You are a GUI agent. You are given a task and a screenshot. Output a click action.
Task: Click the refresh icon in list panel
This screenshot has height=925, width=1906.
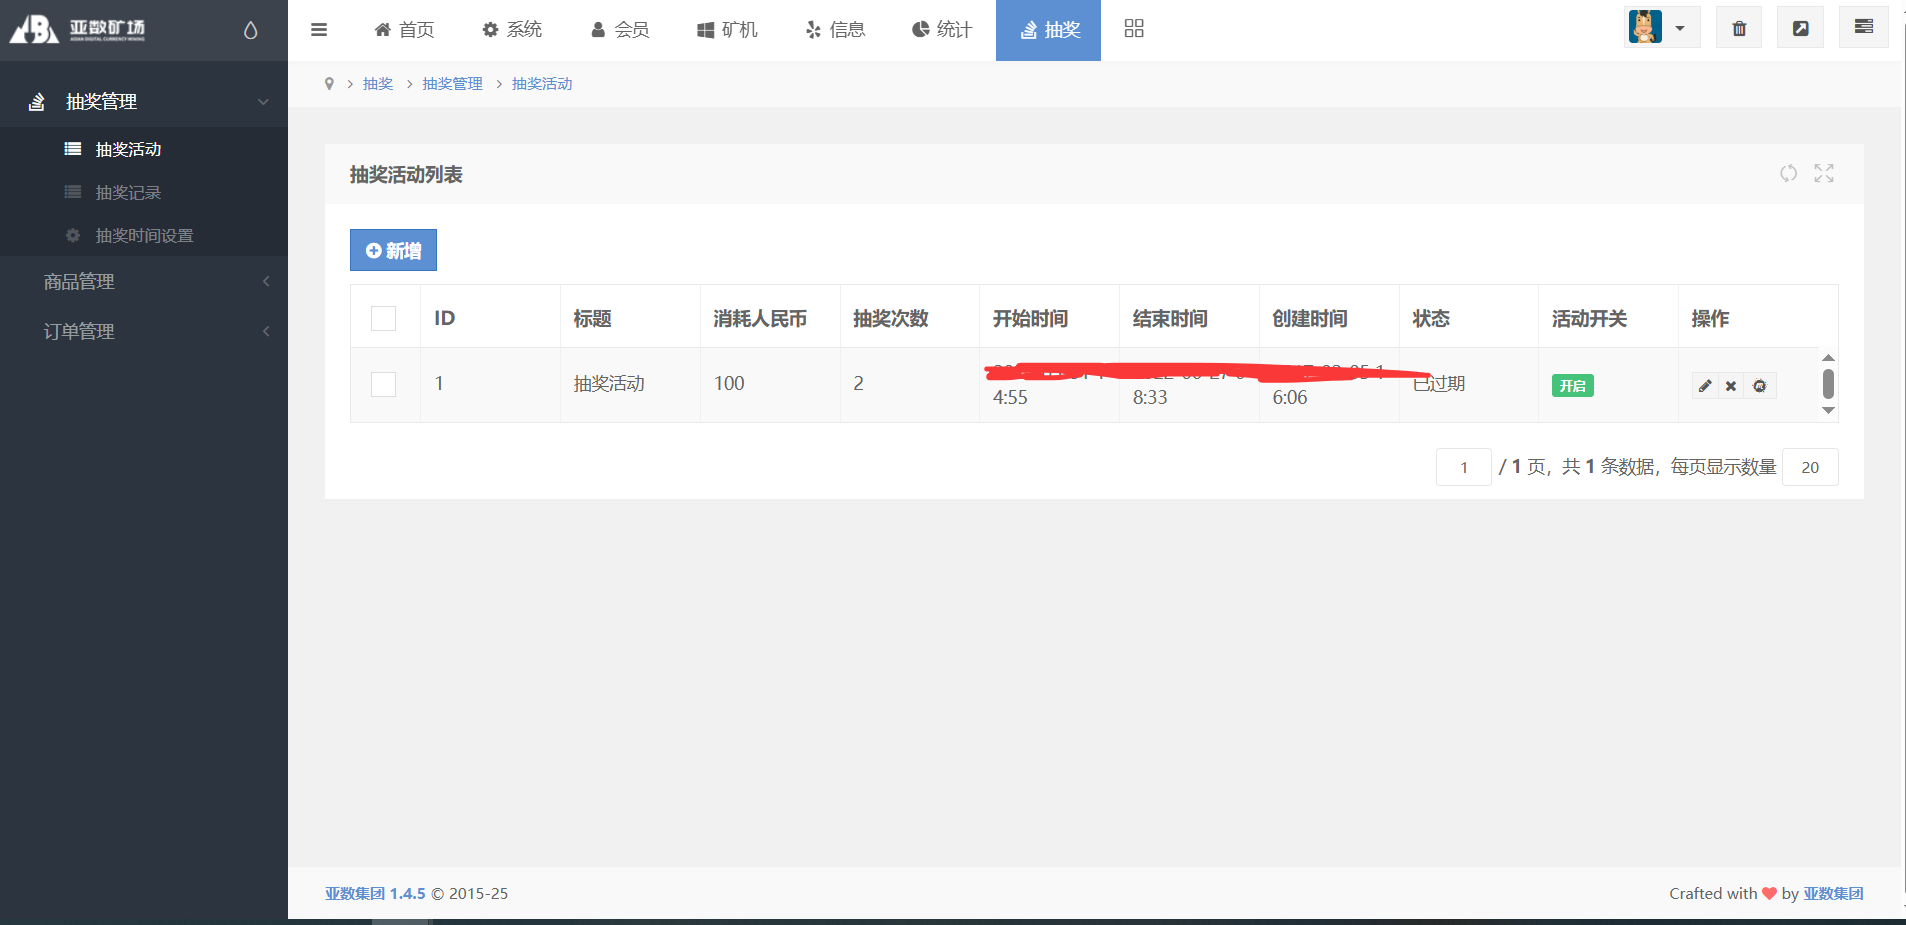(x=1788, y=173)
